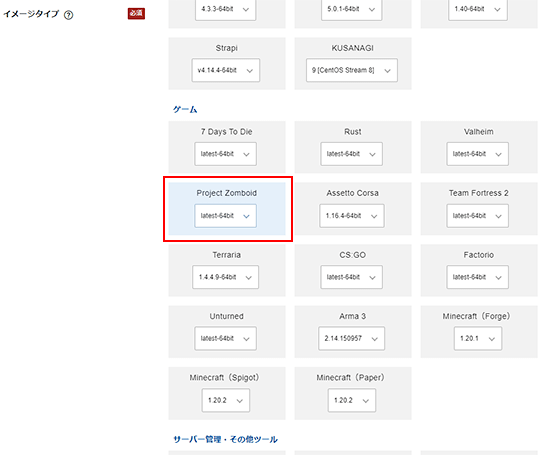
Task: Click the help icon beside イメージタイプ
Action: tap(69, 15)
